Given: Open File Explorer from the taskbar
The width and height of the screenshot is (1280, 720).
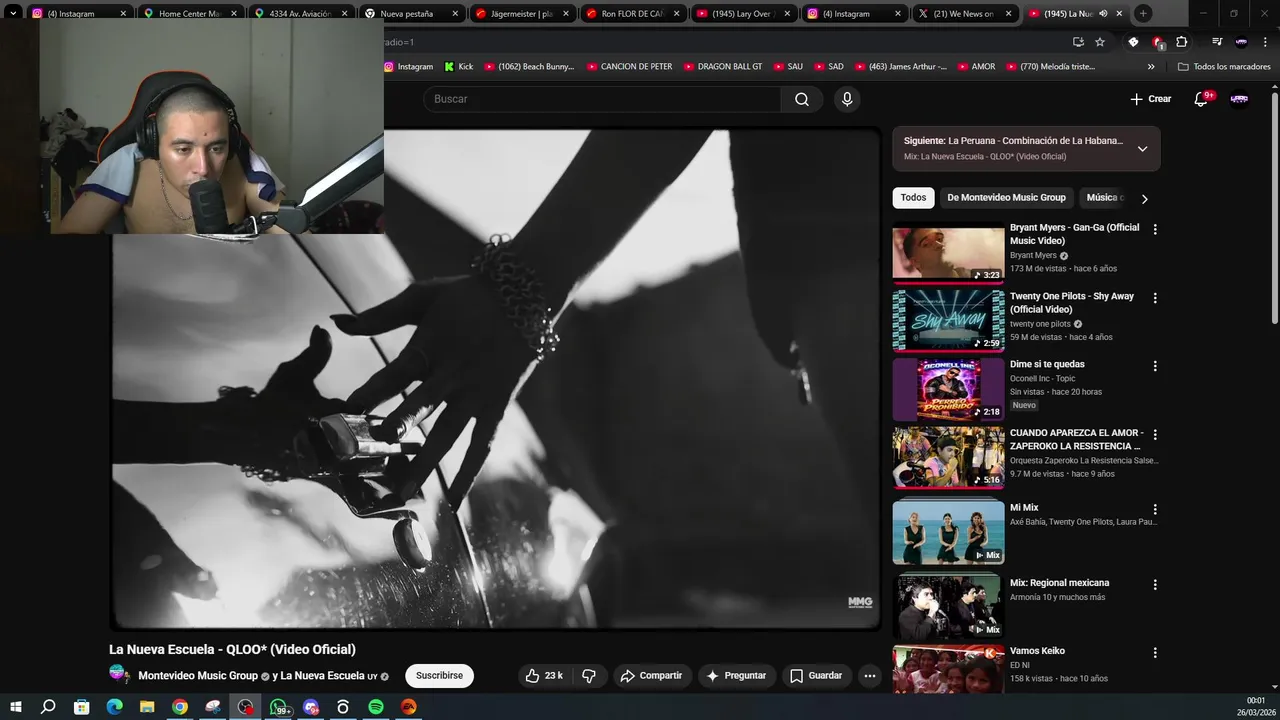Looking at the screenshot, I should [147, 707].
